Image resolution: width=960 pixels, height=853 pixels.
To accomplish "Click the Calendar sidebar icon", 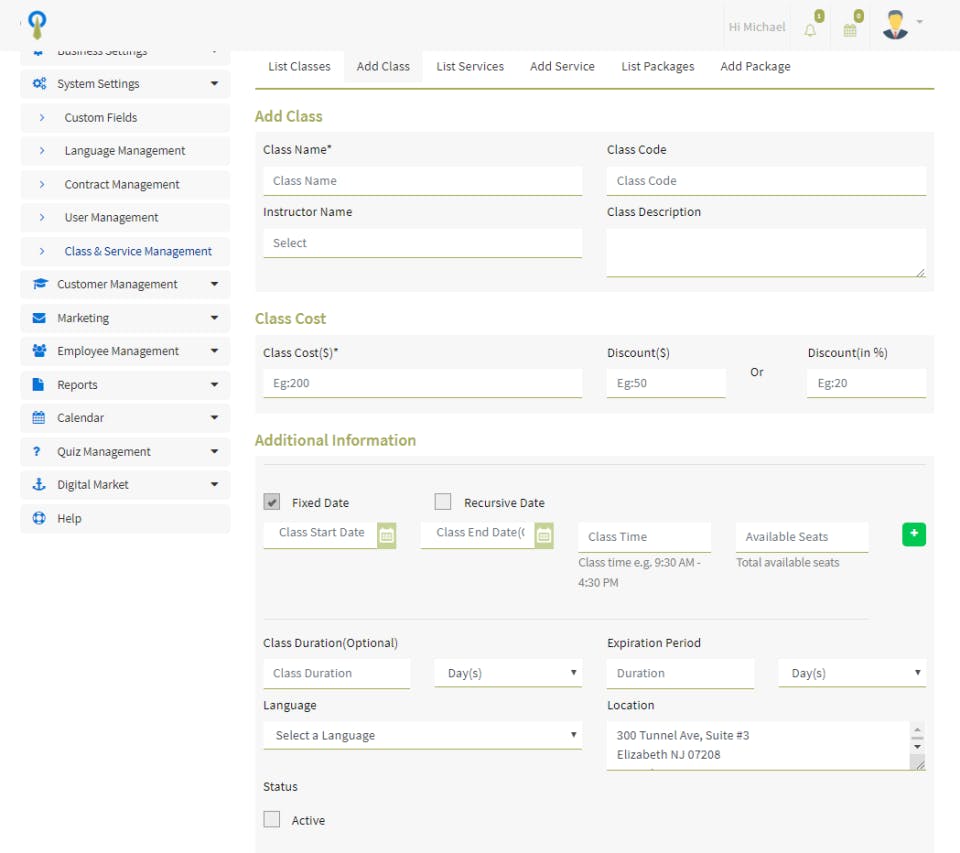I will tap(39, 417).
